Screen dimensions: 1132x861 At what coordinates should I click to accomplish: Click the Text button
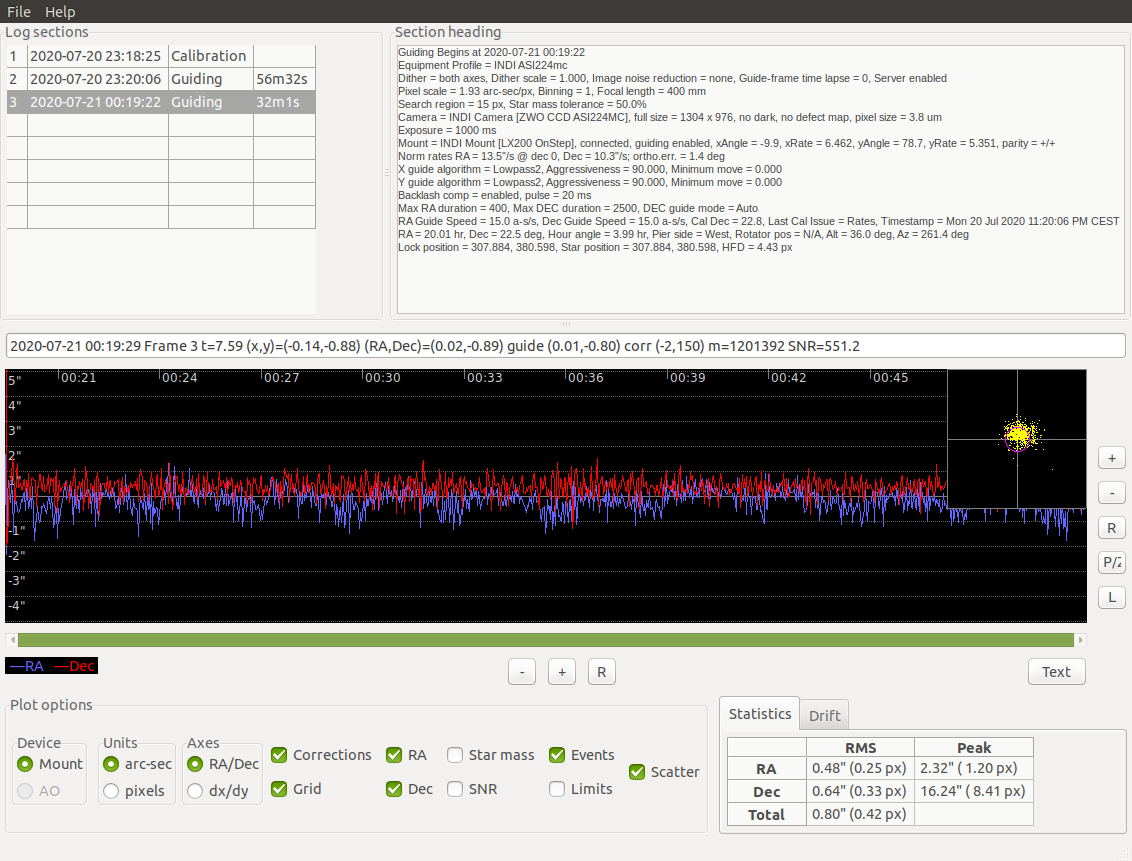point(1056,672)
